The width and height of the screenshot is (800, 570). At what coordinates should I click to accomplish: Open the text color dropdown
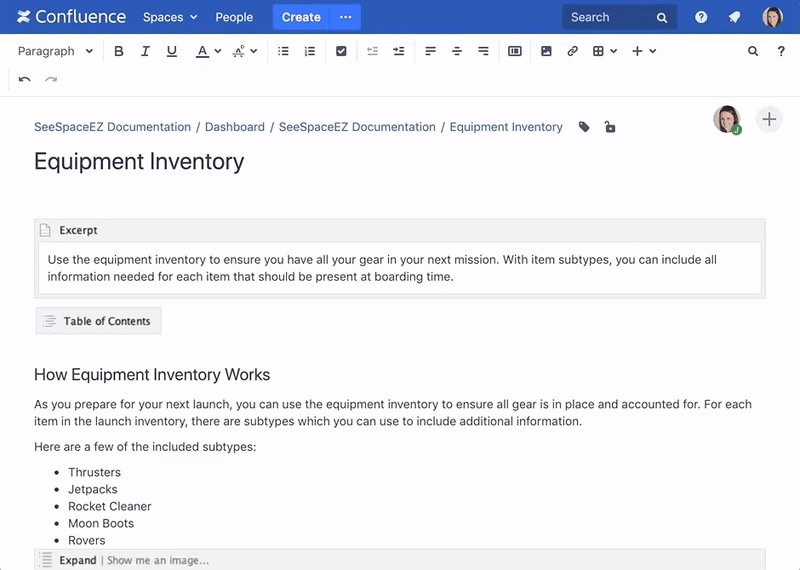(x=208, y=51)
